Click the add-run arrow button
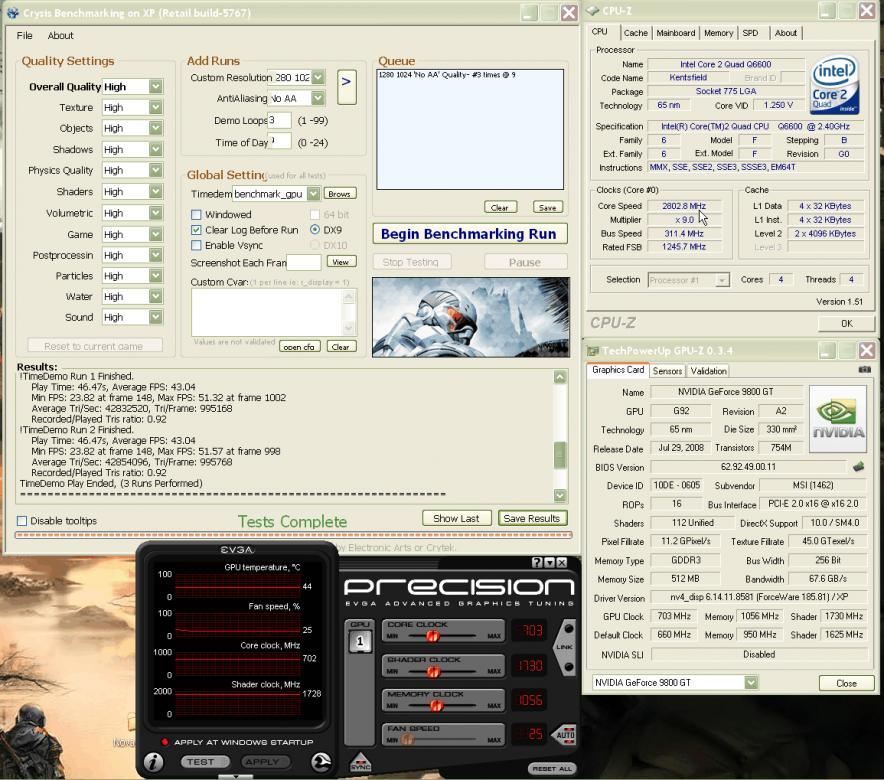 pyautogui.click(x=347, y=87)
